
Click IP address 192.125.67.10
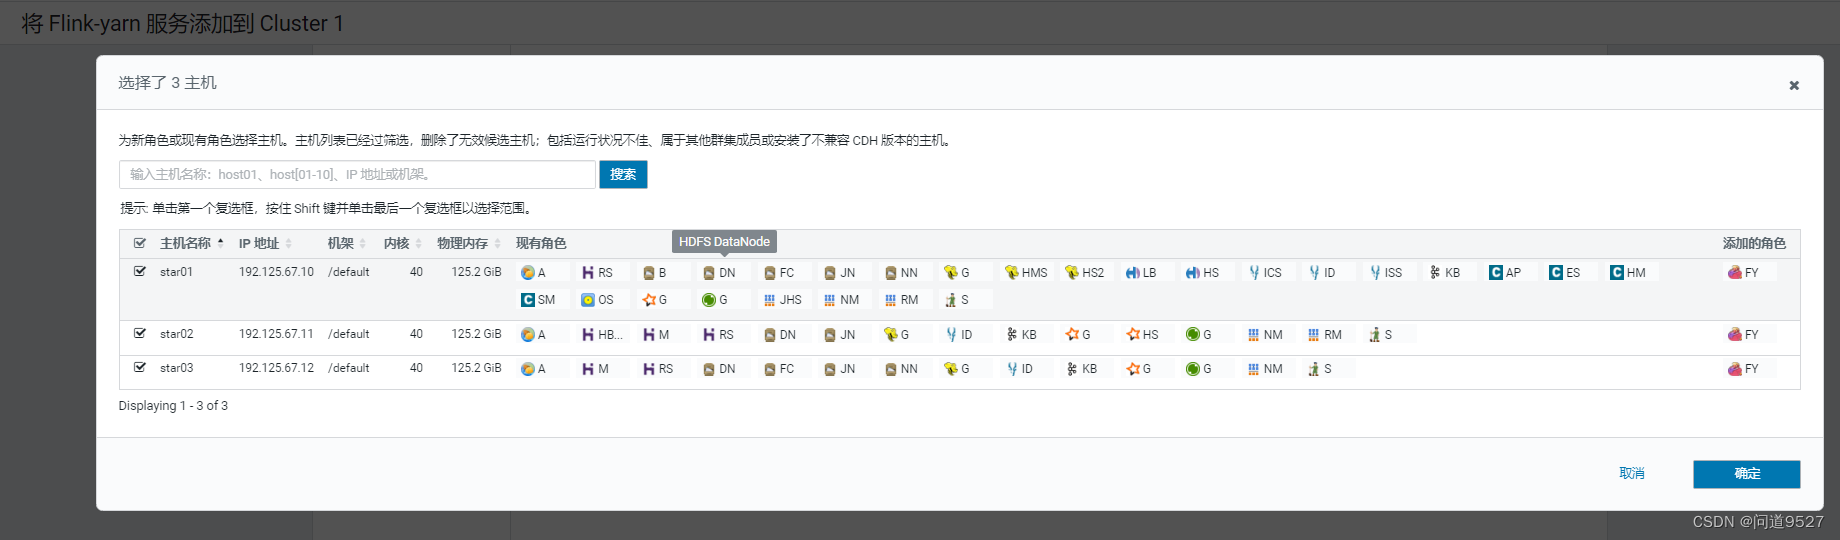point(276,272)
